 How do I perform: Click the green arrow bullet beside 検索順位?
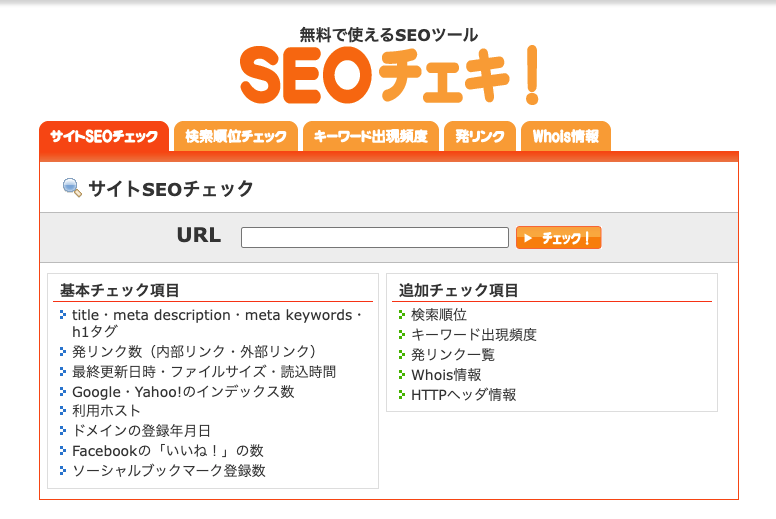point(402,315)
